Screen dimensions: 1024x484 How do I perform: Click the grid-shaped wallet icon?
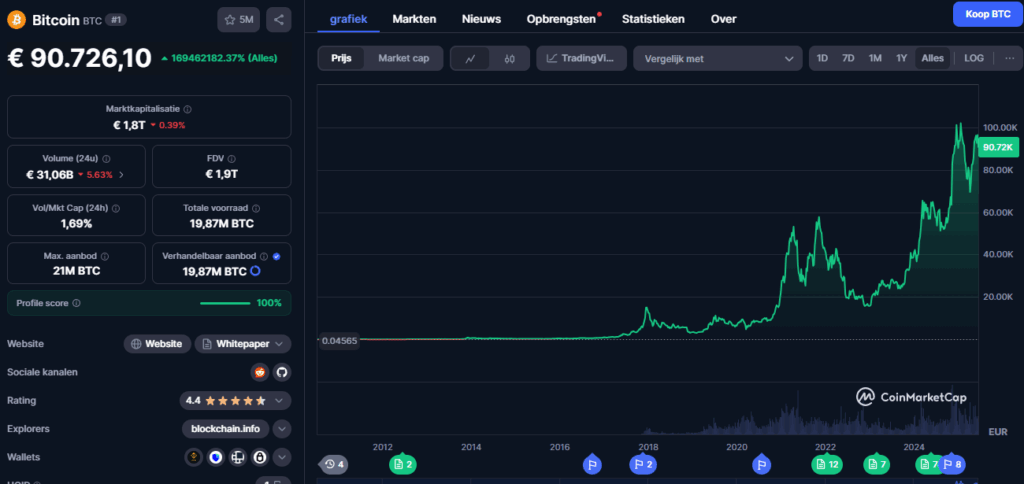click(x=238, y=457)
